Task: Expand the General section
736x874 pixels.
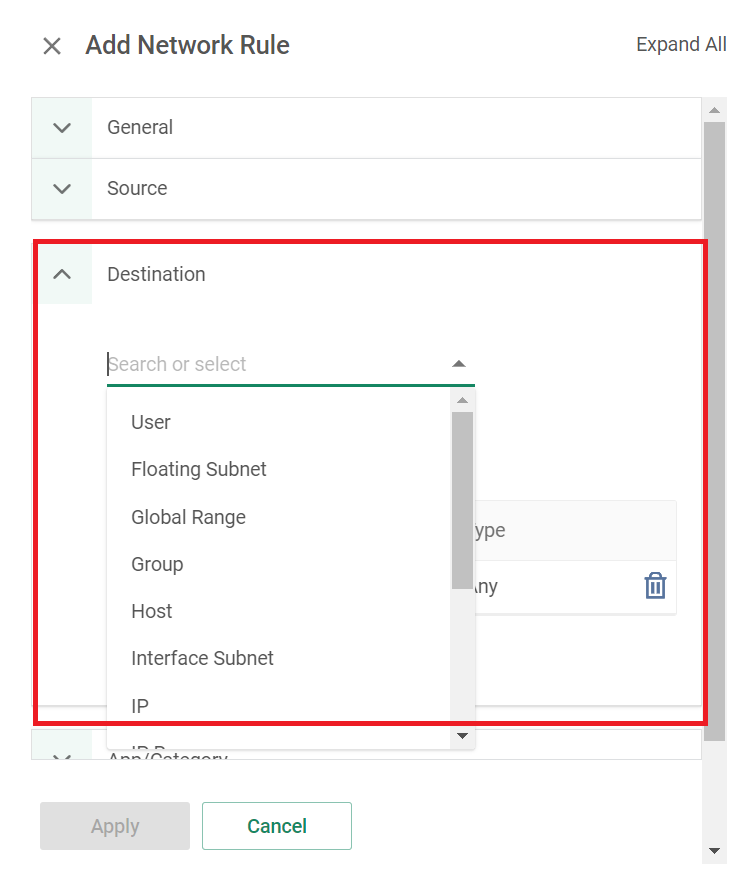Action: coord(62,128)
